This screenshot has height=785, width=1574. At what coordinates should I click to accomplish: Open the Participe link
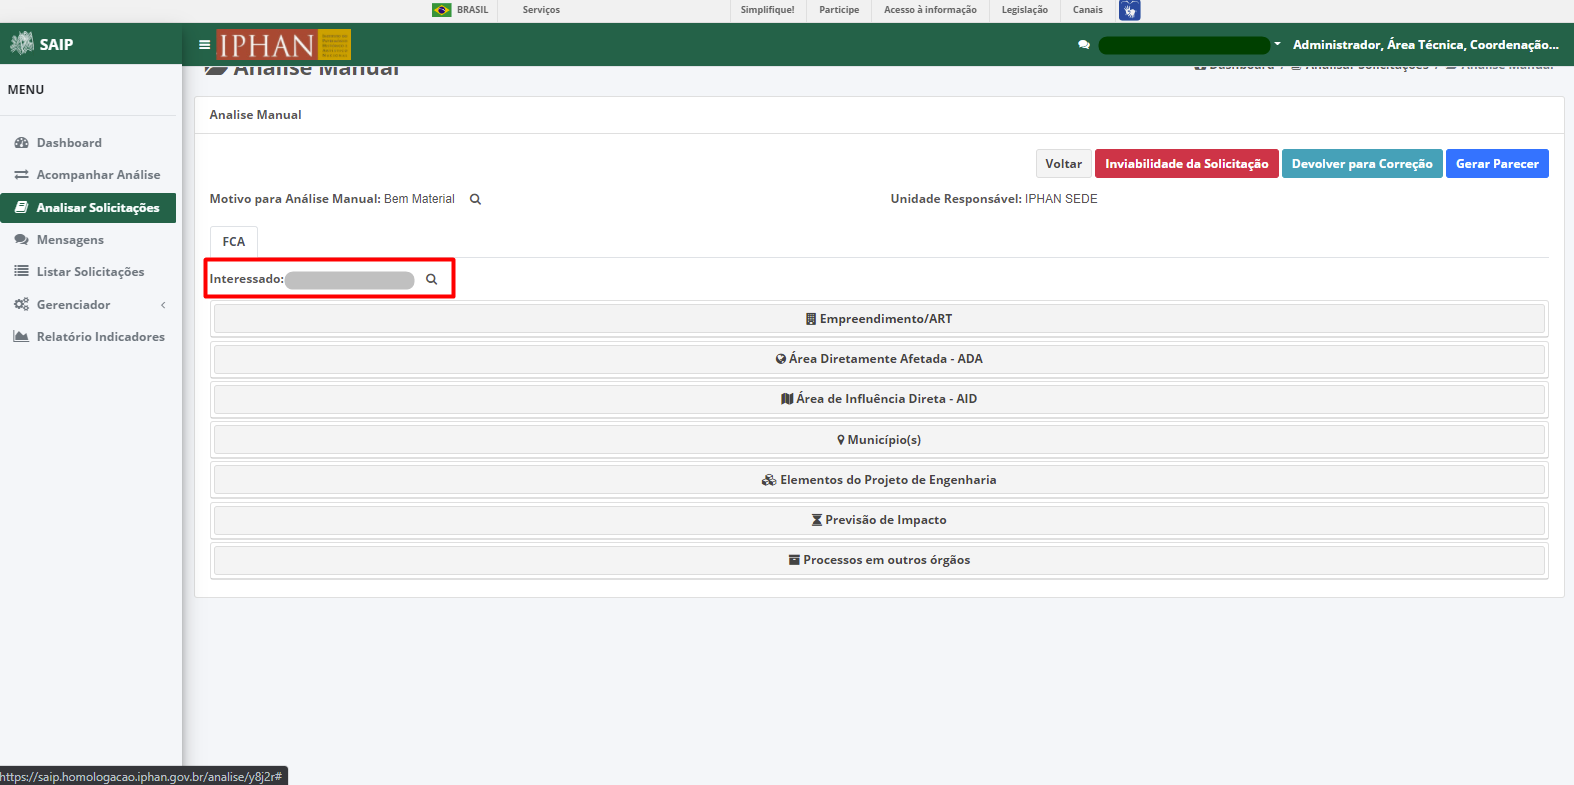[x=839, y=10]
